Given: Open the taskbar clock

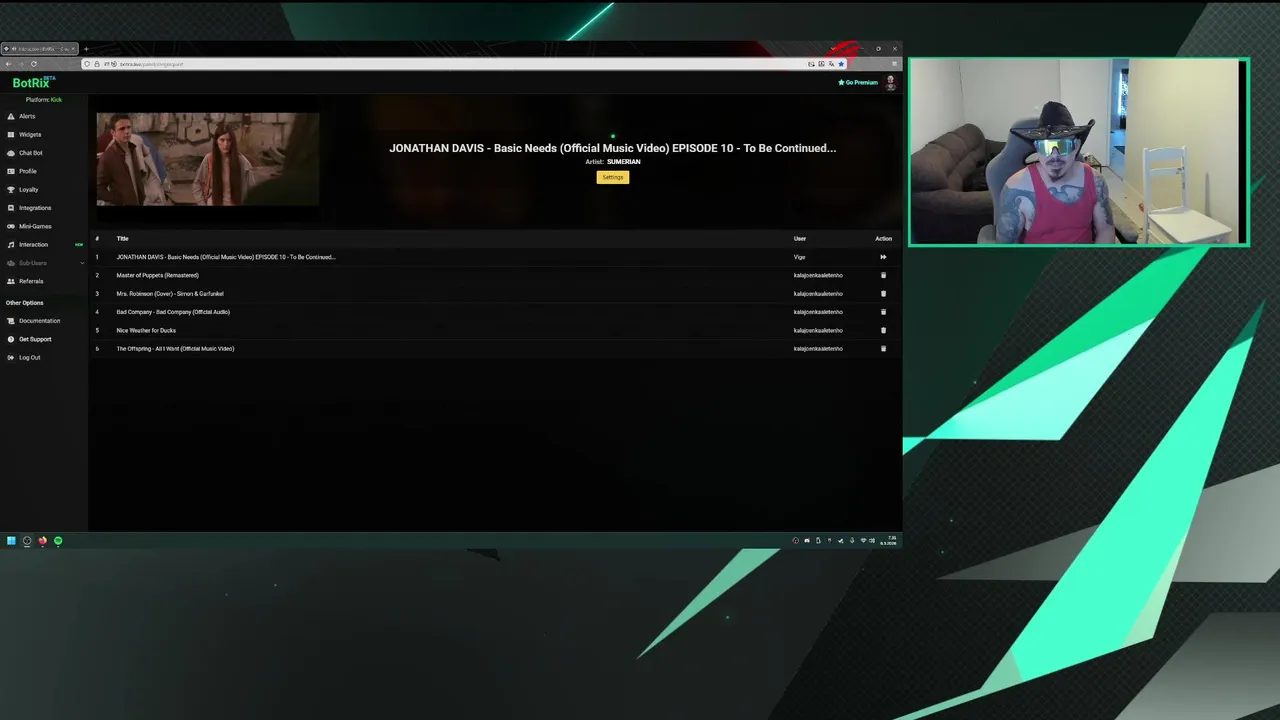Looking at the screenshot, I should pos(890,541).
